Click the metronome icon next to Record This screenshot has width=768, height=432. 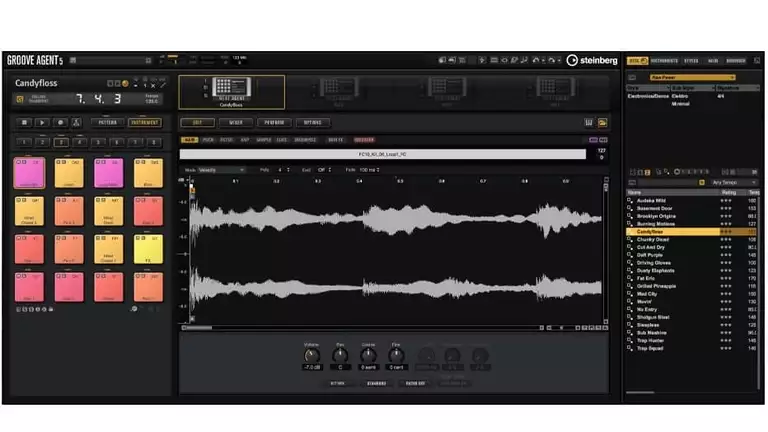tap(76, 122)
